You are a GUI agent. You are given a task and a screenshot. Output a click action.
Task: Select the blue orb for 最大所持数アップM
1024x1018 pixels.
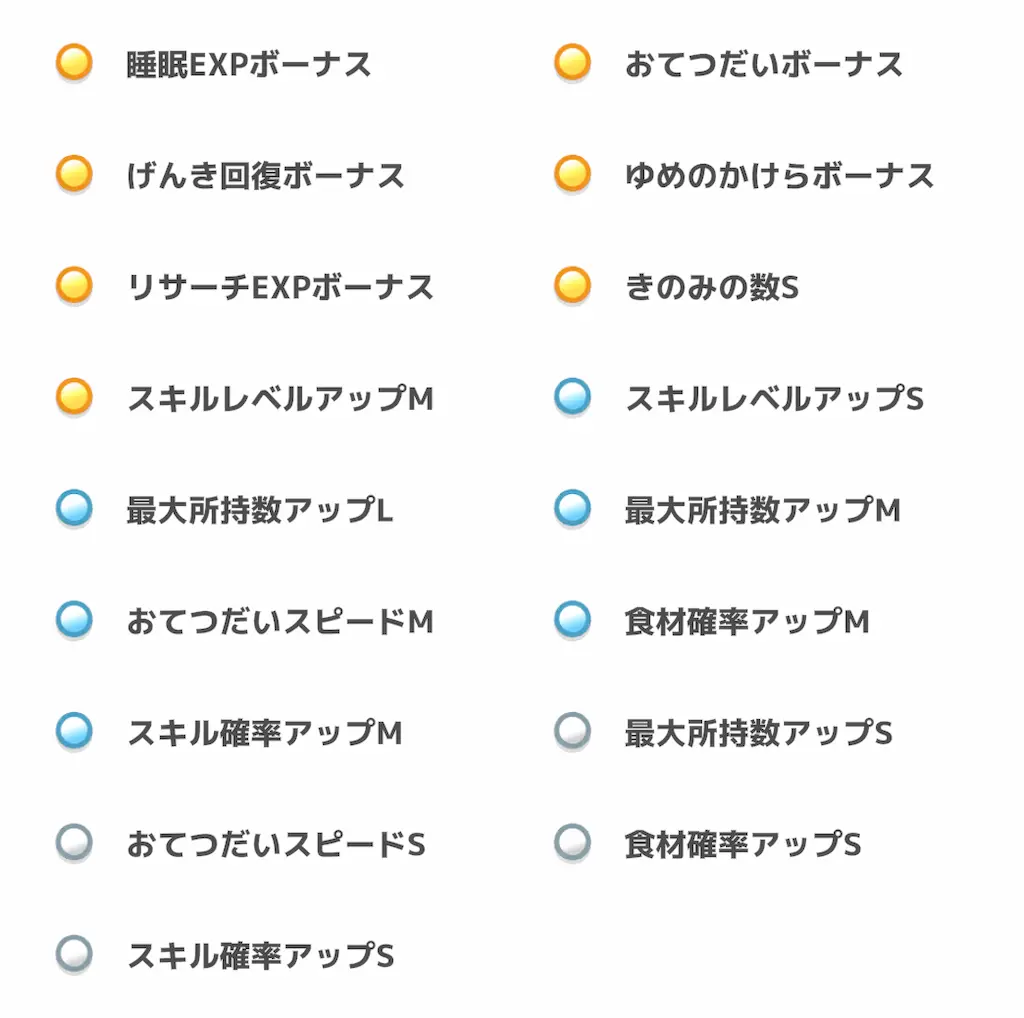point(573,508)
